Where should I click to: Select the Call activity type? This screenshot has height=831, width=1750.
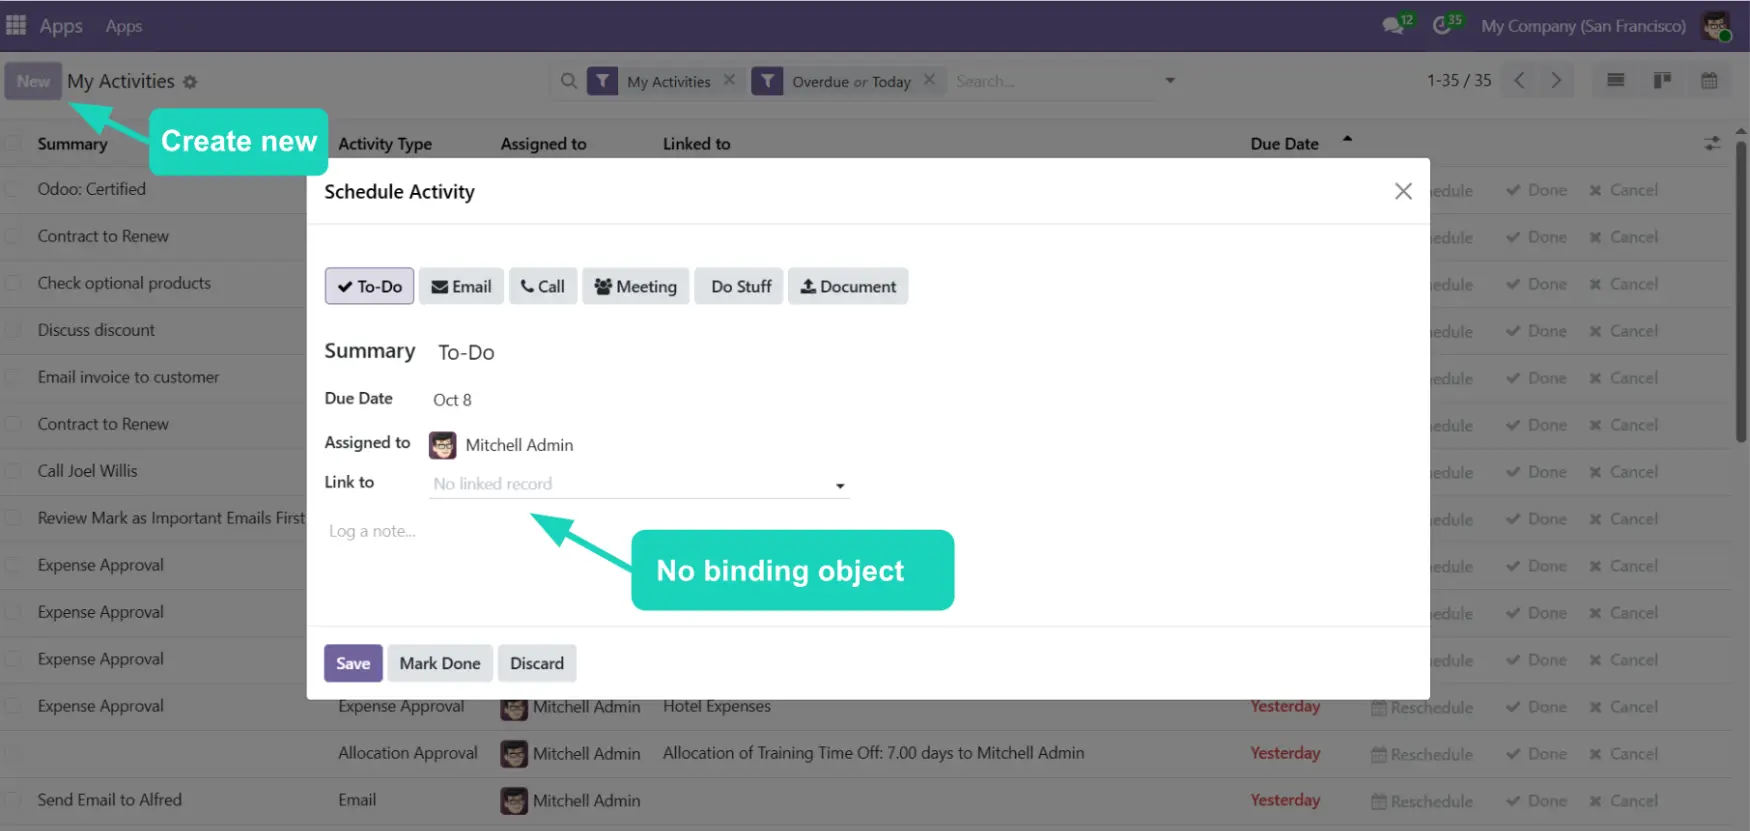coord(543,287)
